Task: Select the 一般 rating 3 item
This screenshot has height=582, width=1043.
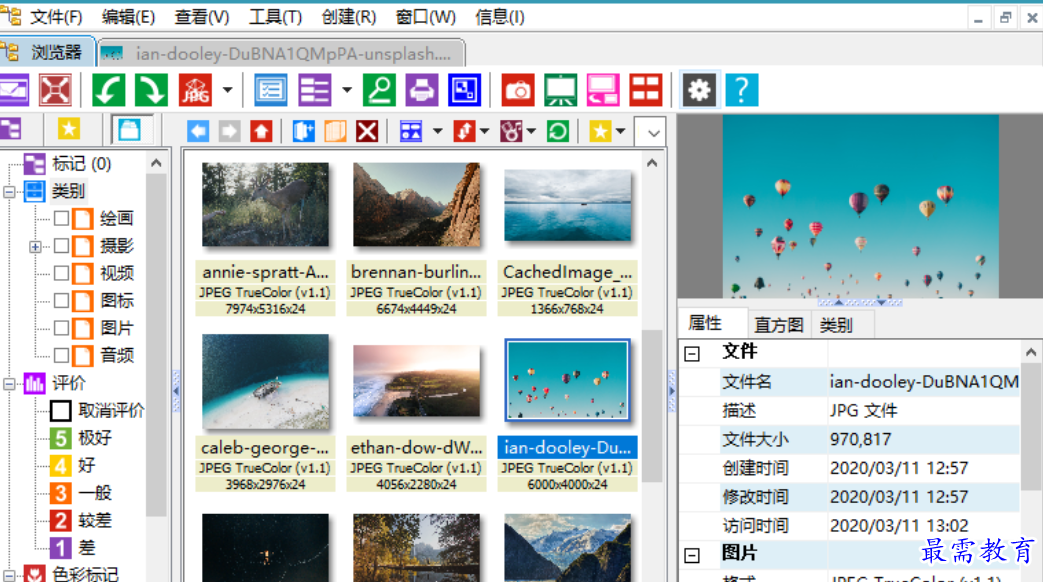Action: pyautogui.click(x=80, y=493)
